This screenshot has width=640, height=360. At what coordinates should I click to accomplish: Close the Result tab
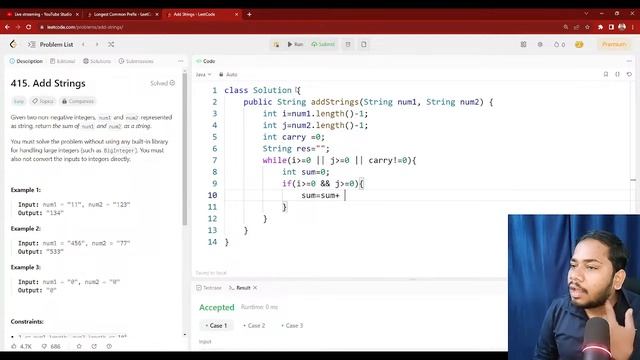pos(255,288)
